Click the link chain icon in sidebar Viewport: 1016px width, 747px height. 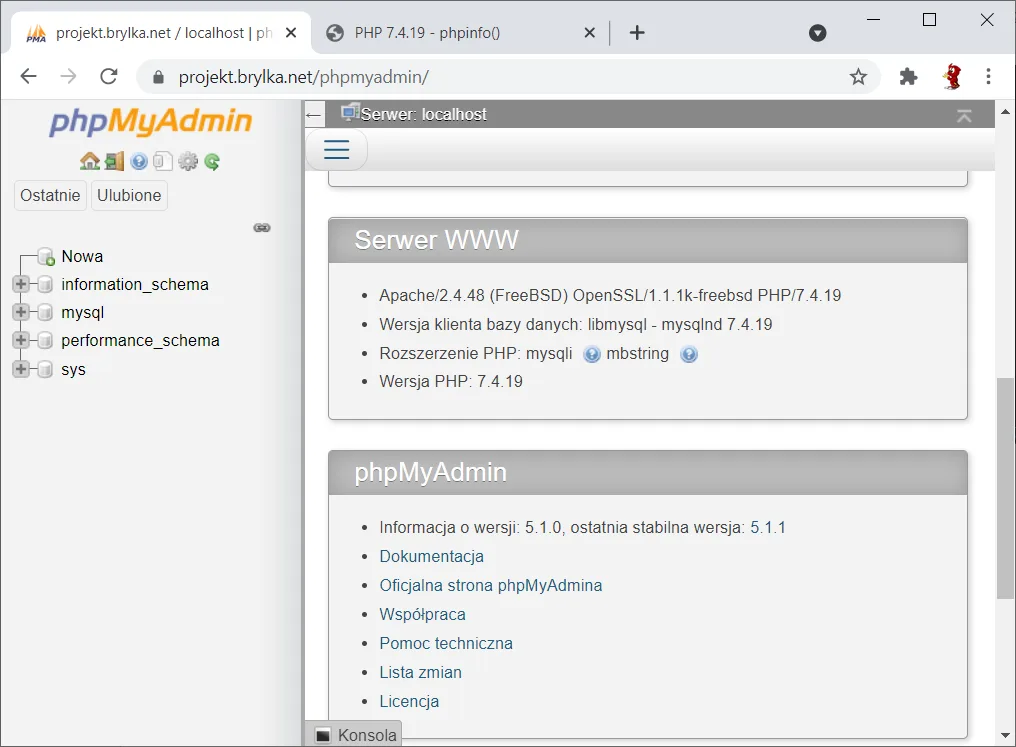262,227
